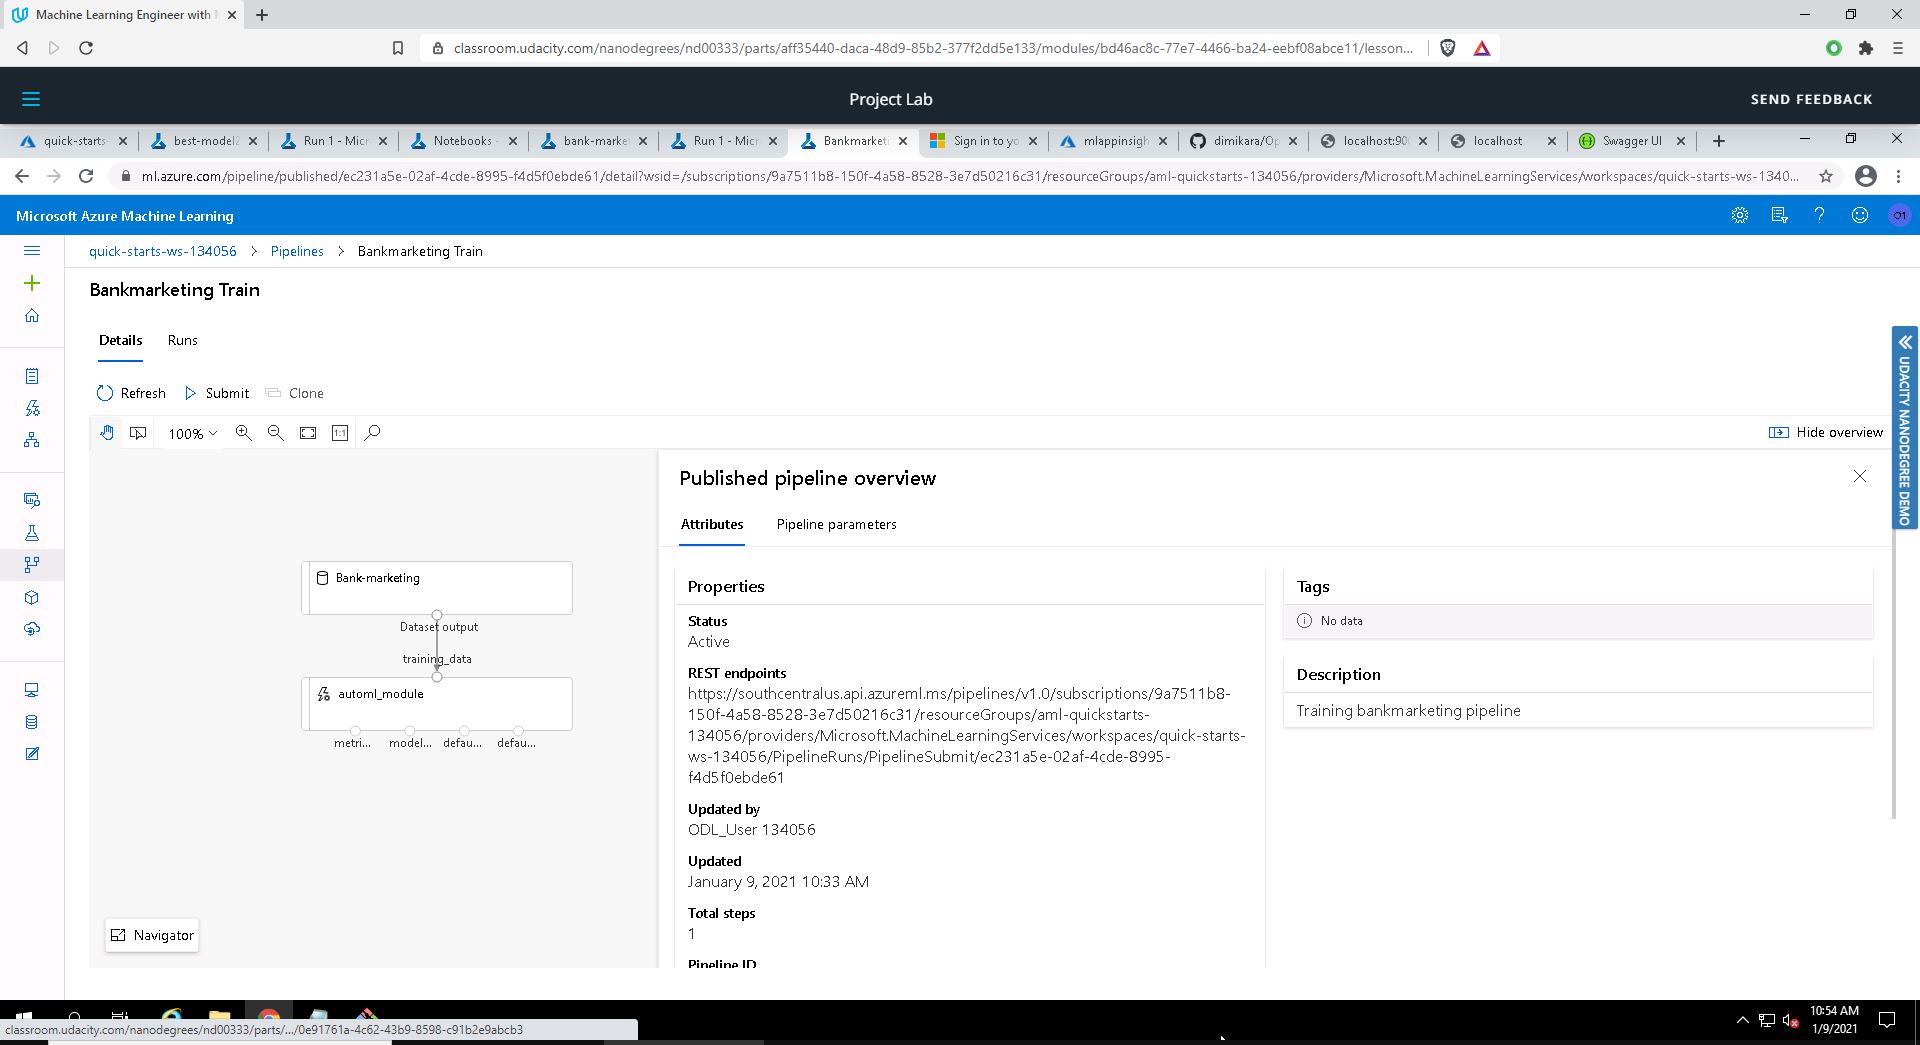Screen dimensions: 1920x1045
Task: Open Azure ML settings gear icon
Action: 1740,215
